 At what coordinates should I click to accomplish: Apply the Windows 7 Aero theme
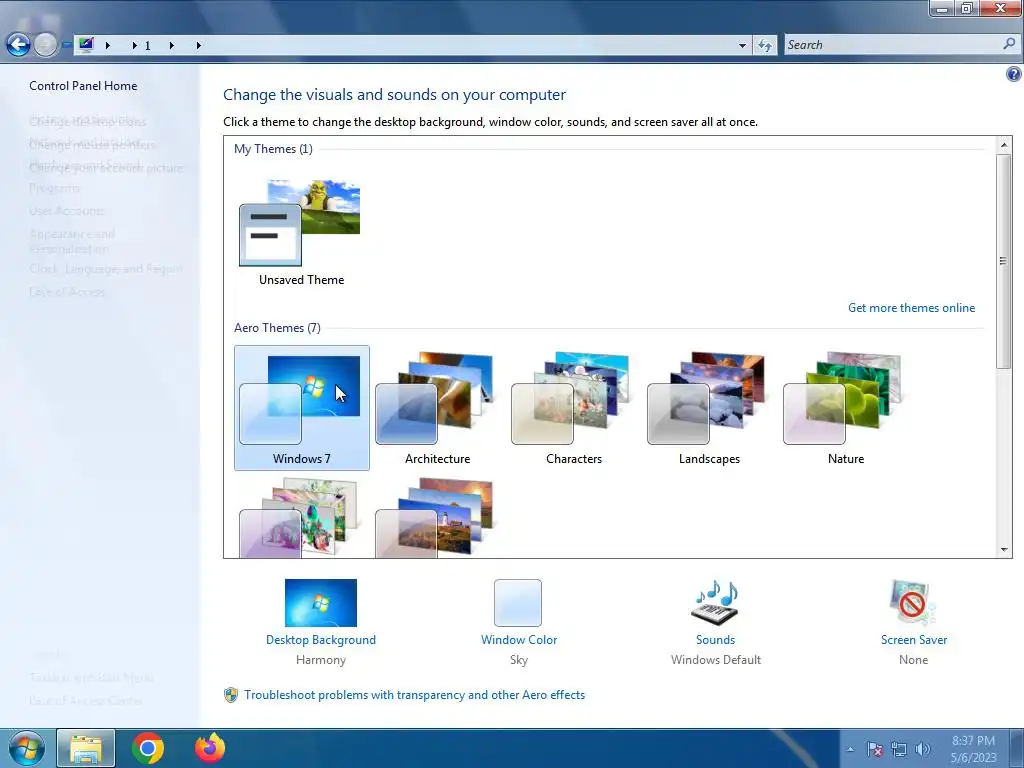point(302,408)
